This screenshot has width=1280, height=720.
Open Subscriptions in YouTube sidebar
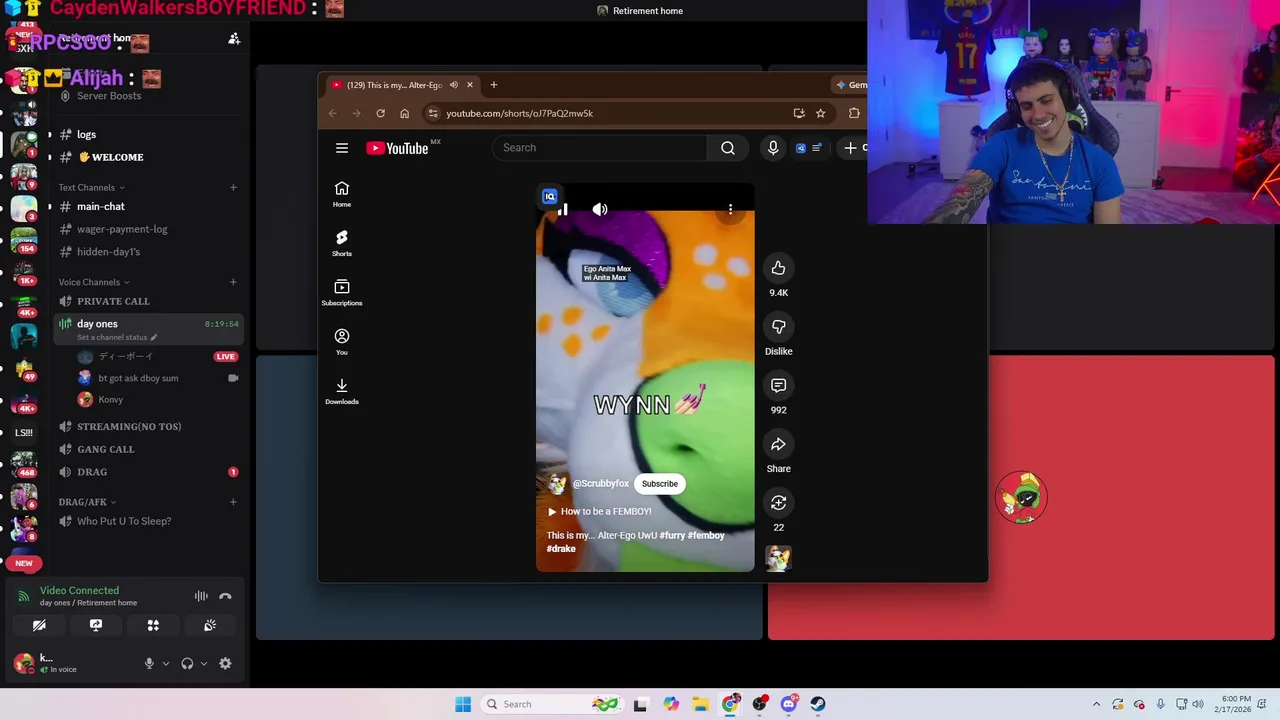(x=342, y=292)
